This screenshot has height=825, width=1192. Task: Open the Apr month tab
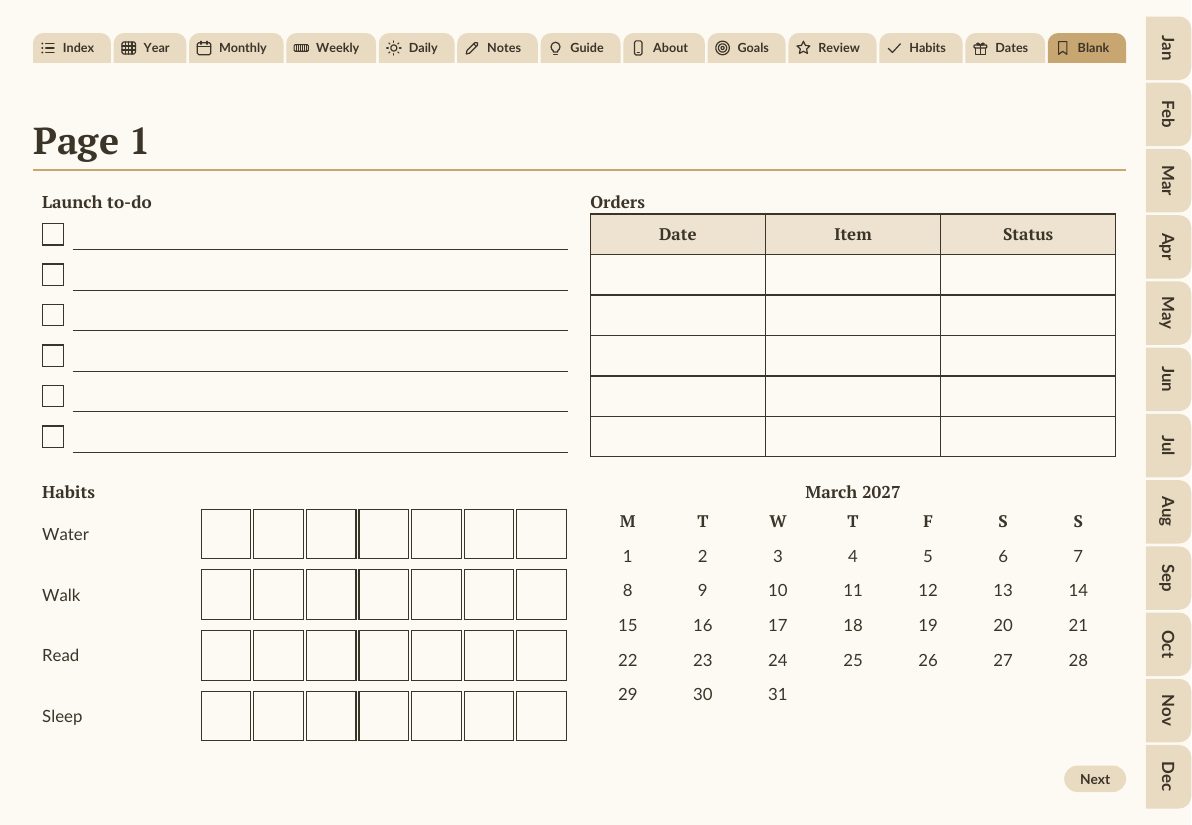(1168, 246)
